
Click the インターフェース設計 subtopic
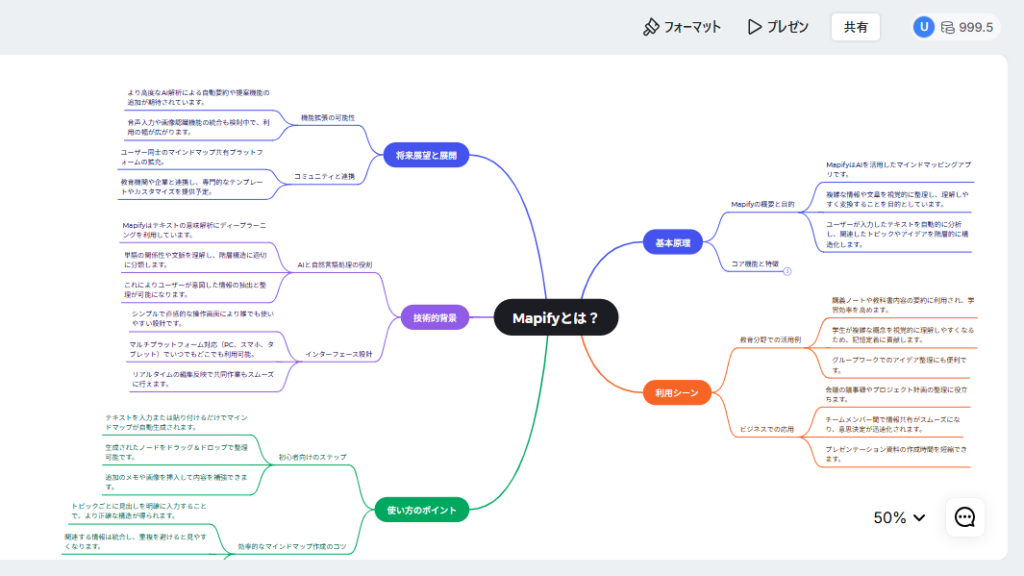[x=338, y=354]
